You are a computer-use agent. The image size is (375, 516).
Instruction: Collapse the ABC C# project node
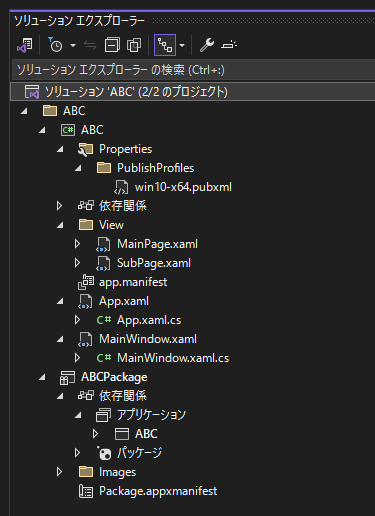pos(42,130)
